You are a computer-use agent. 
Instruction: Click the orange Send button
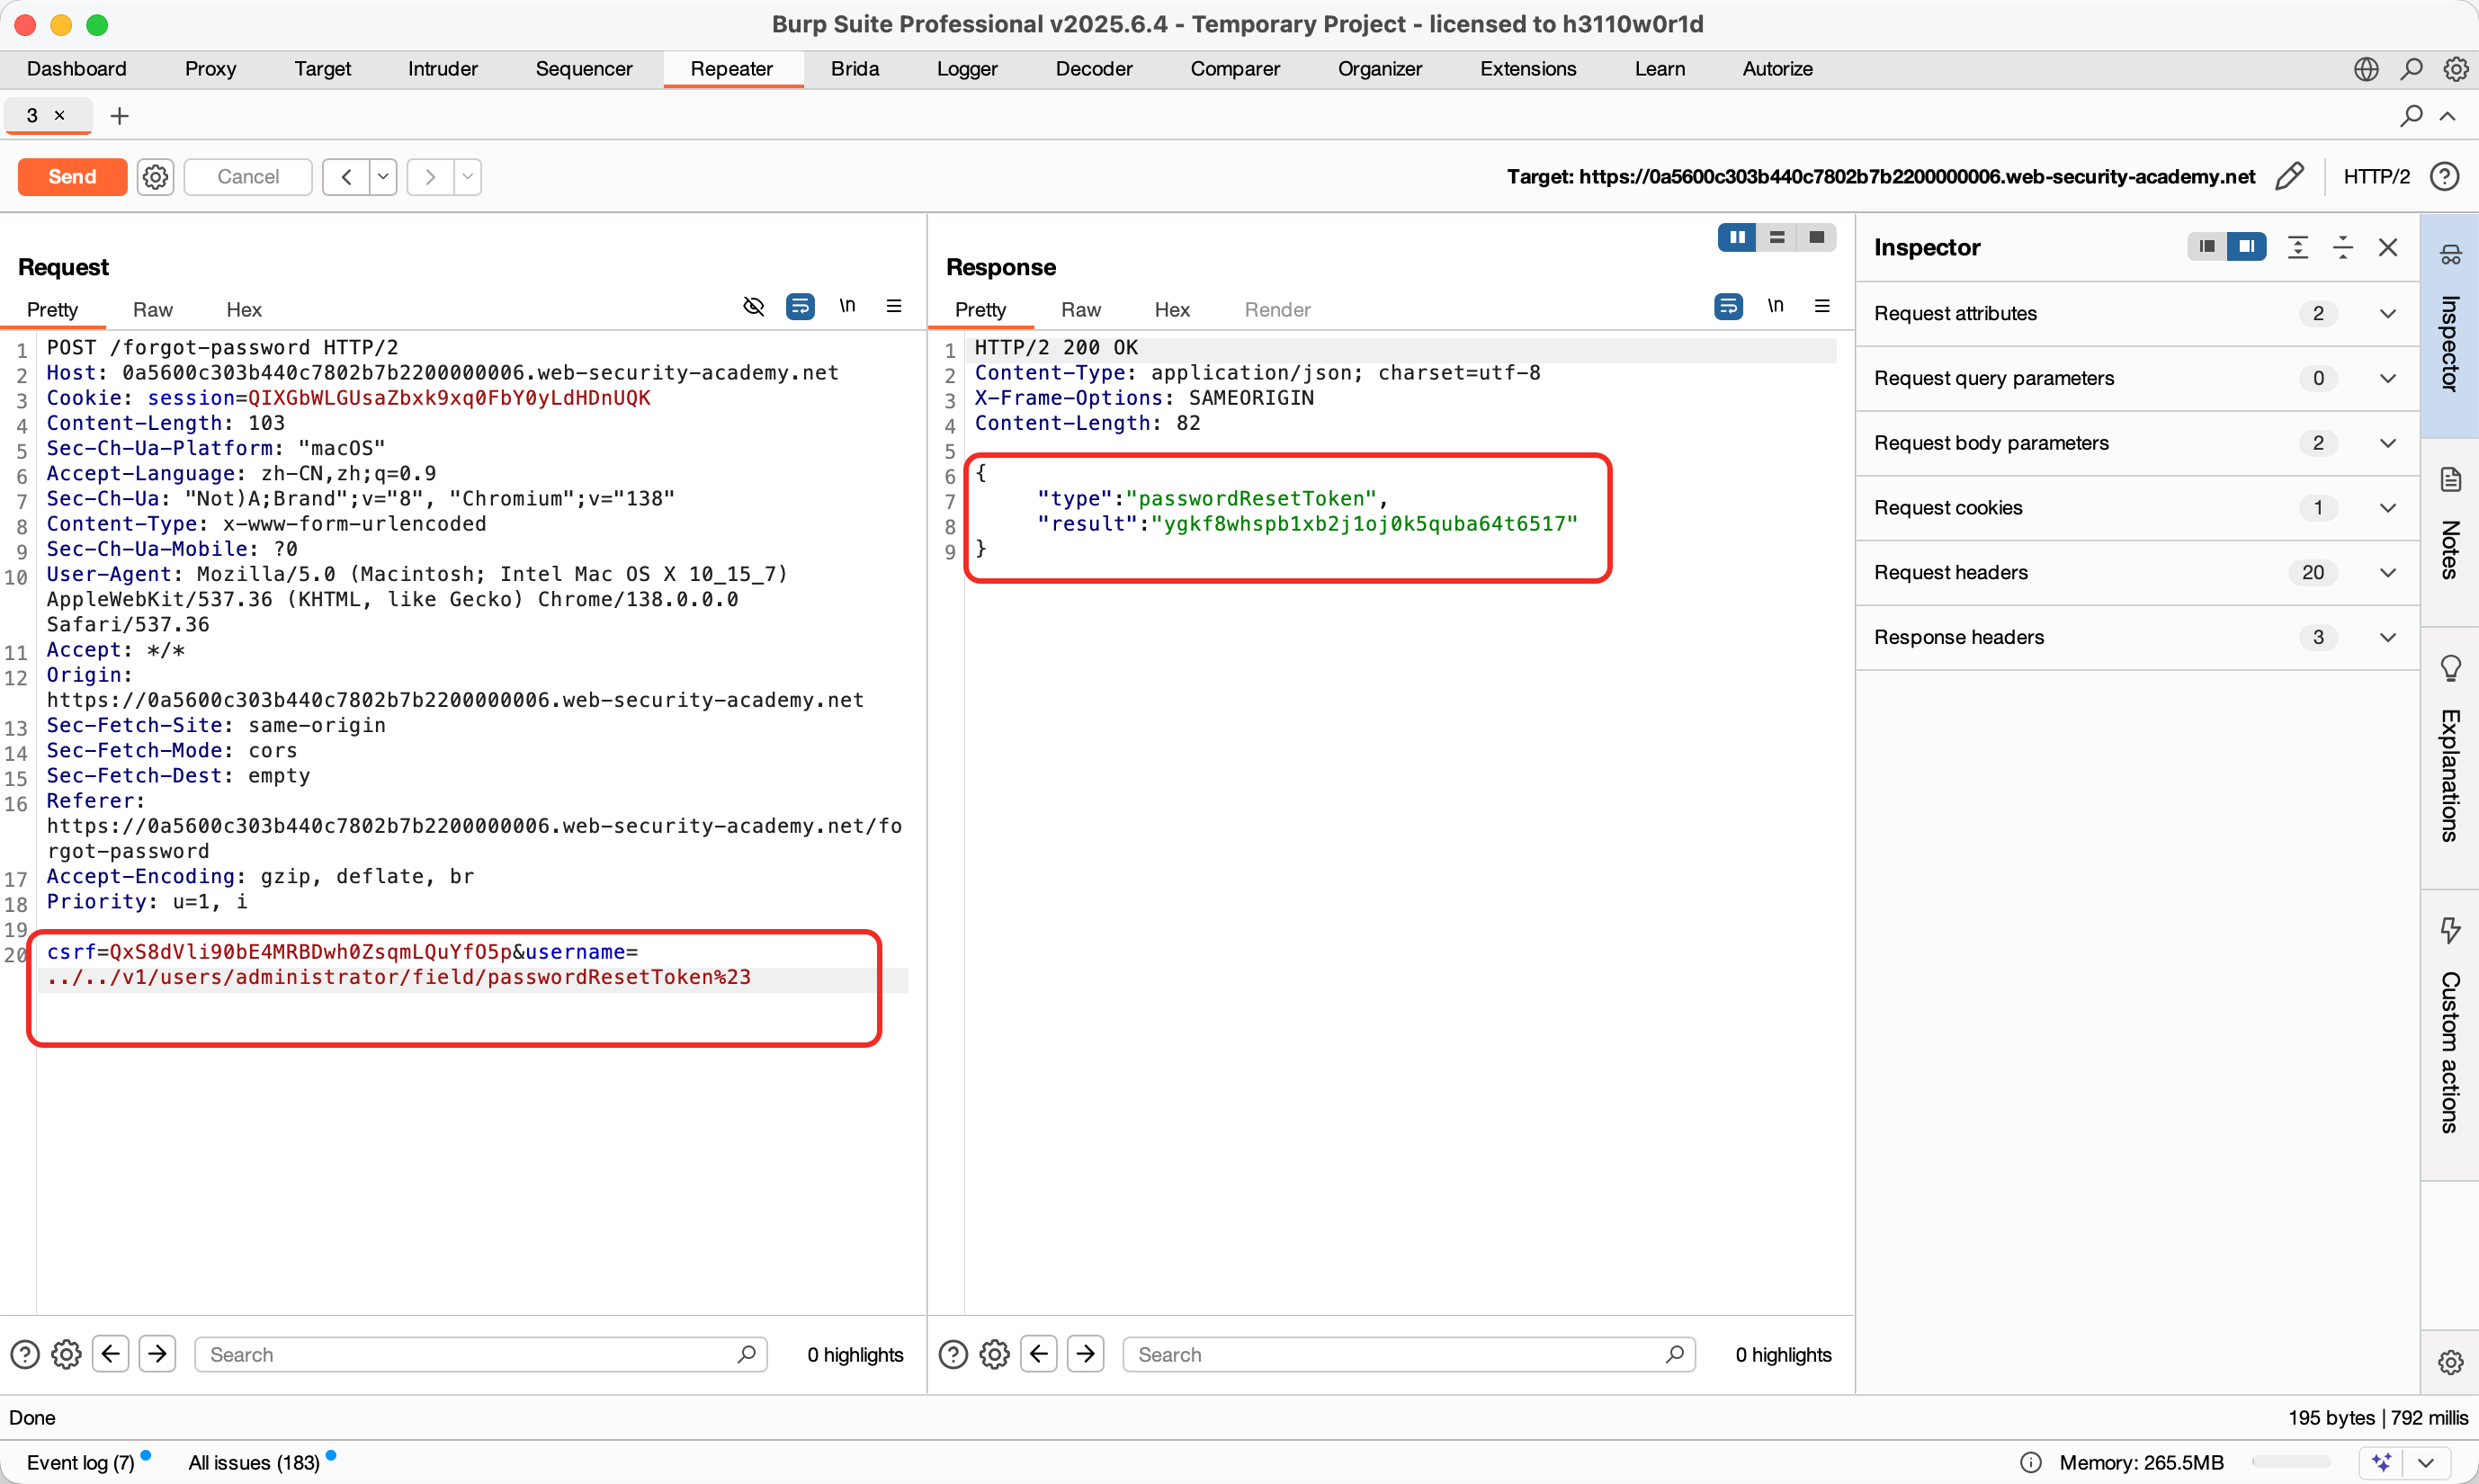tap(72, 176)
